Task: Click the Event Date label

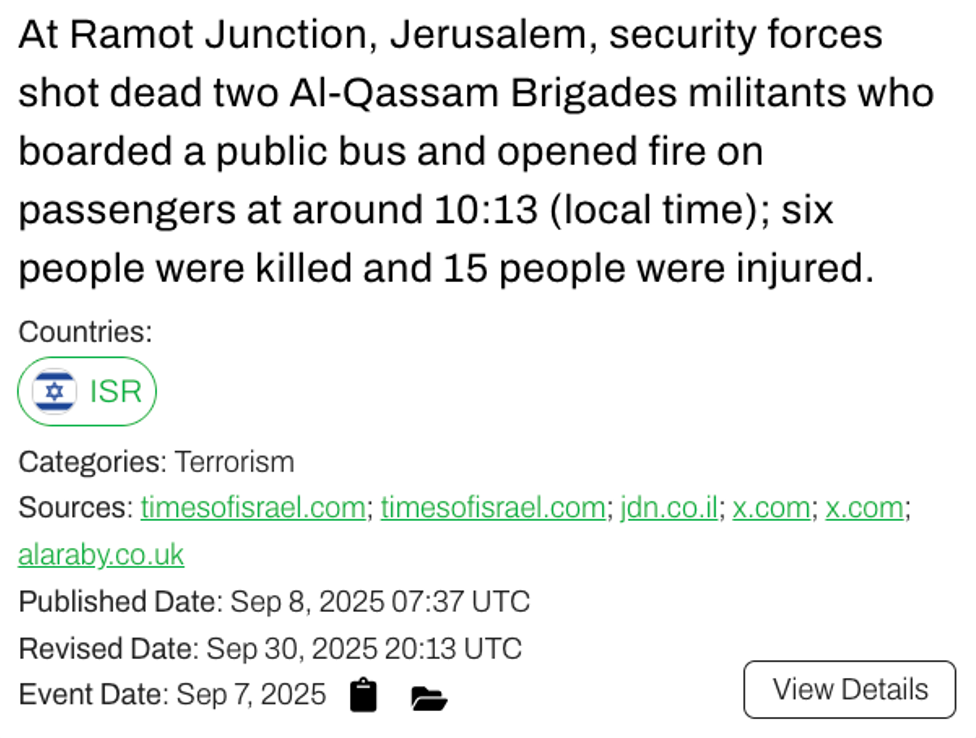Action: (x=93, y=694)
